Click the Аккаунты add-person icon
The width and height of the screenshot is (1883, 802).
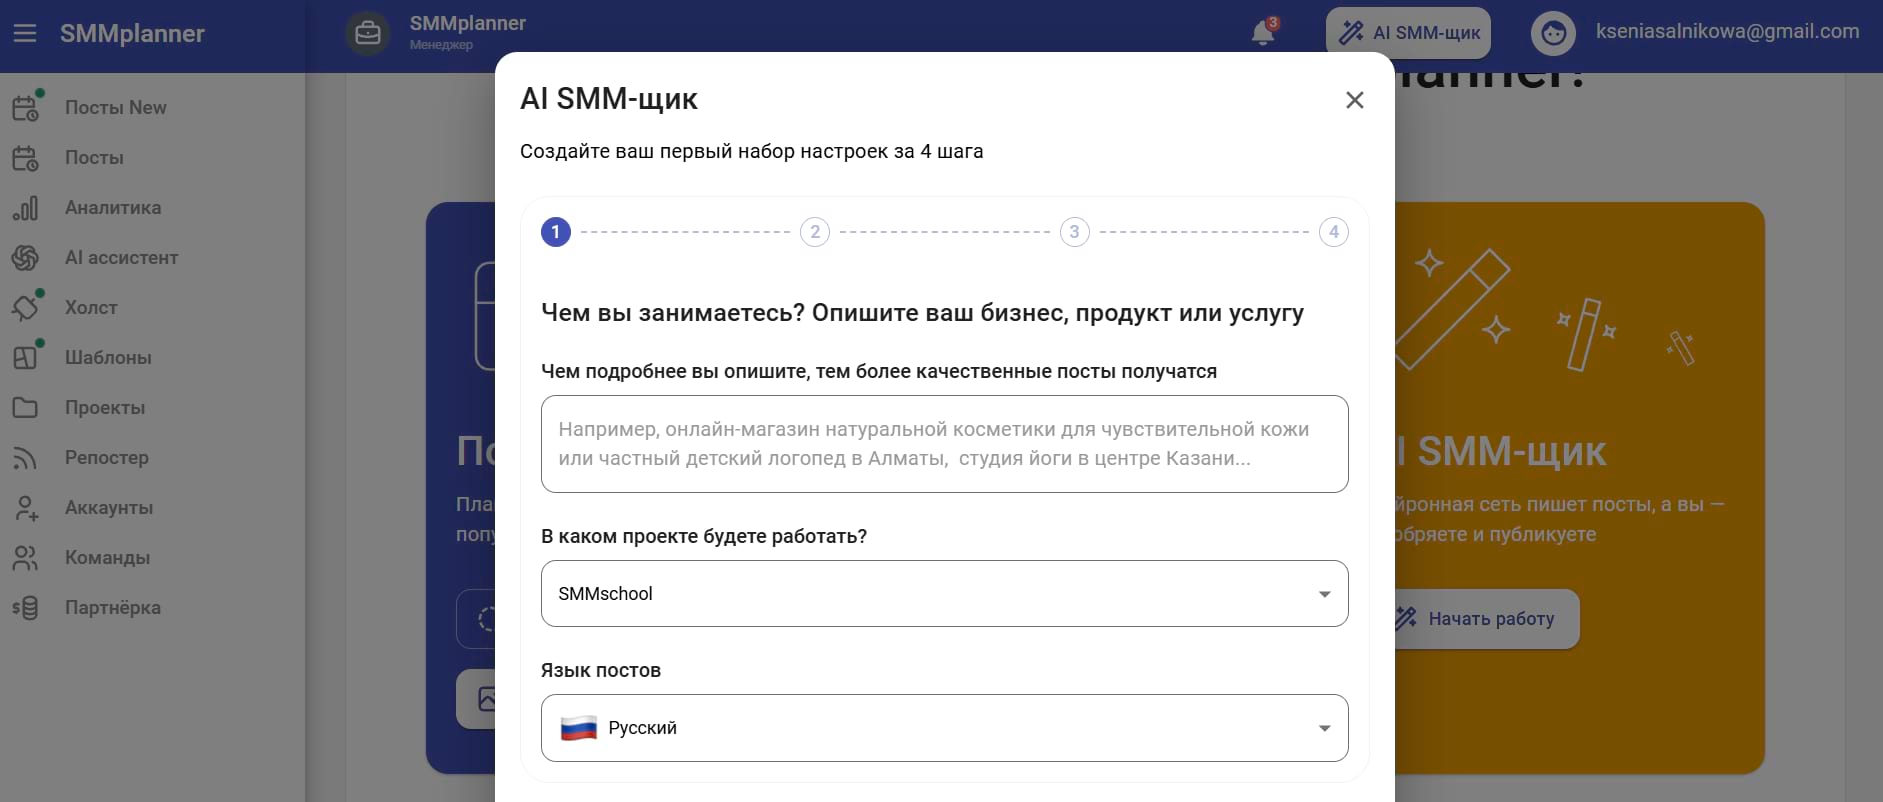point(26,508)
